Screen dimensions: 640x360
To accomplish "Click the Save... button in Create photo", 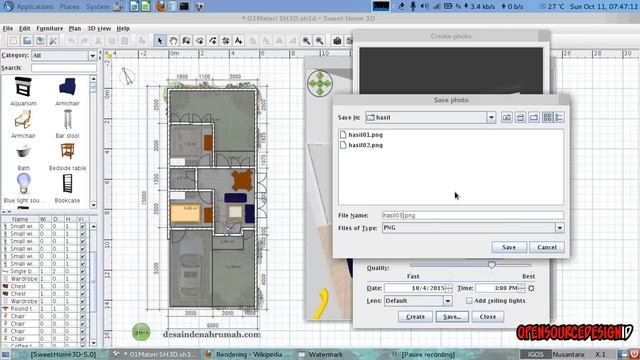I will 452,317.
